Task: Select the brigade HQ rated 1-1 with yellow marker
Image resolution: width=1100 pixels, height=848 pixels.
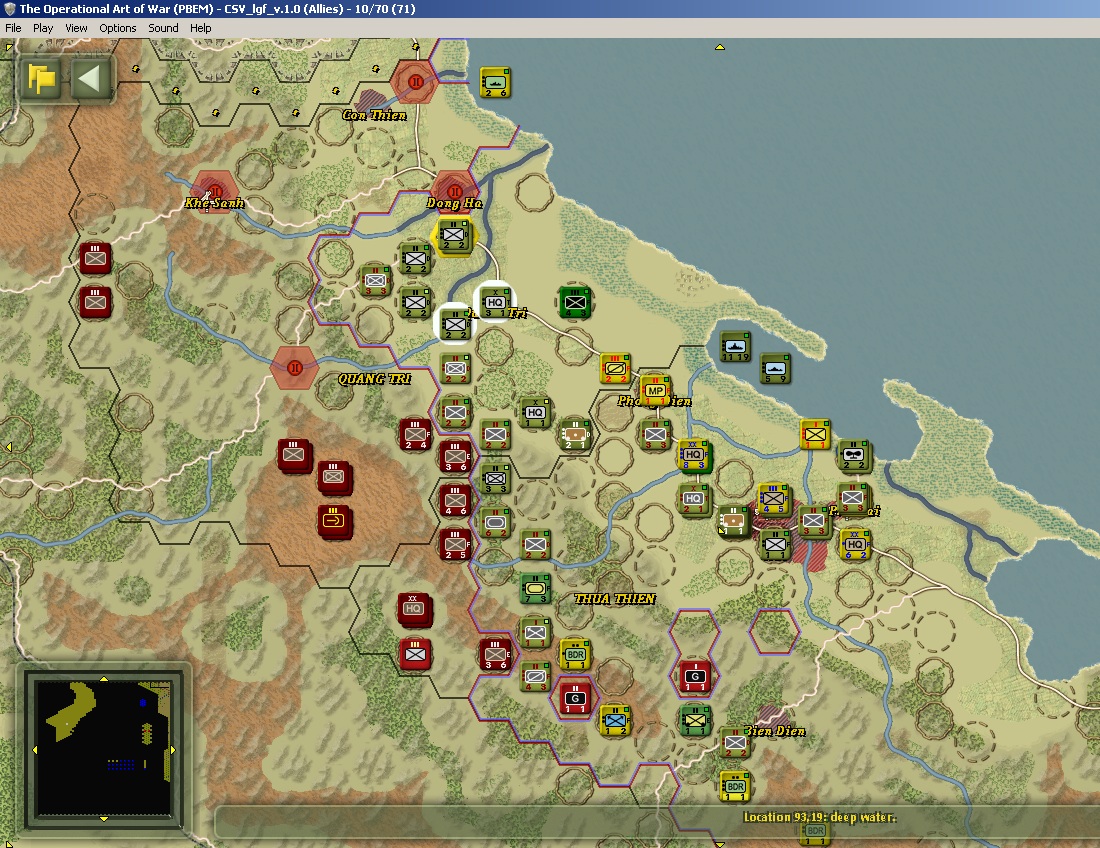Action: tap(535, 412)
